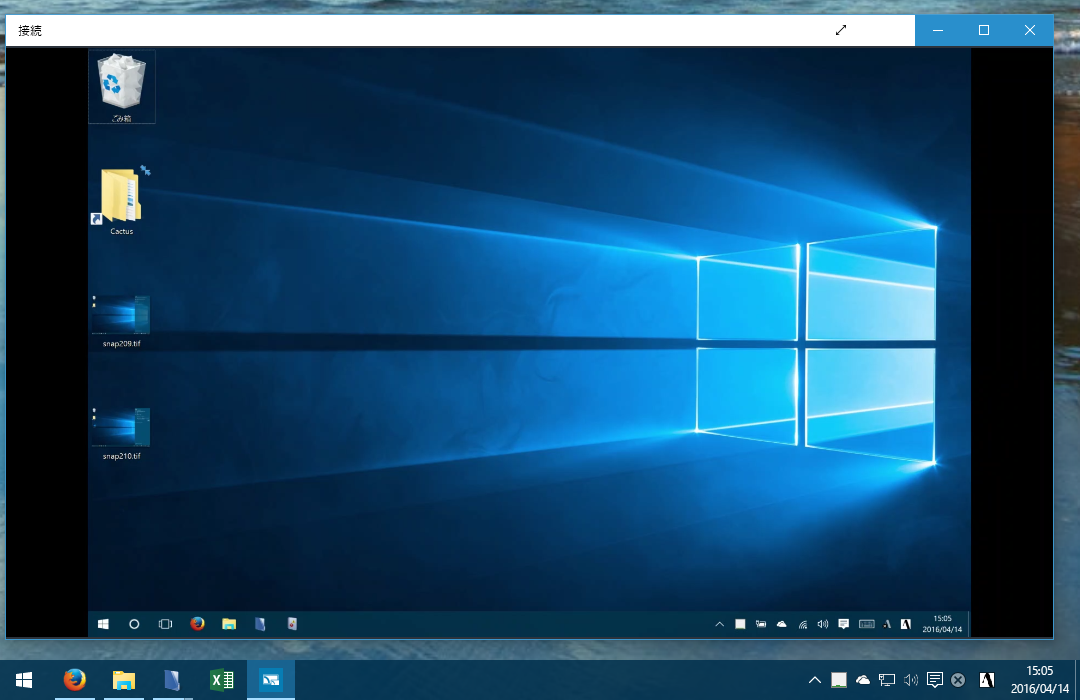Select the snap210.tif file thumbnail
Viewport: 1080px width, 700px height.
[x=121, y=433]
